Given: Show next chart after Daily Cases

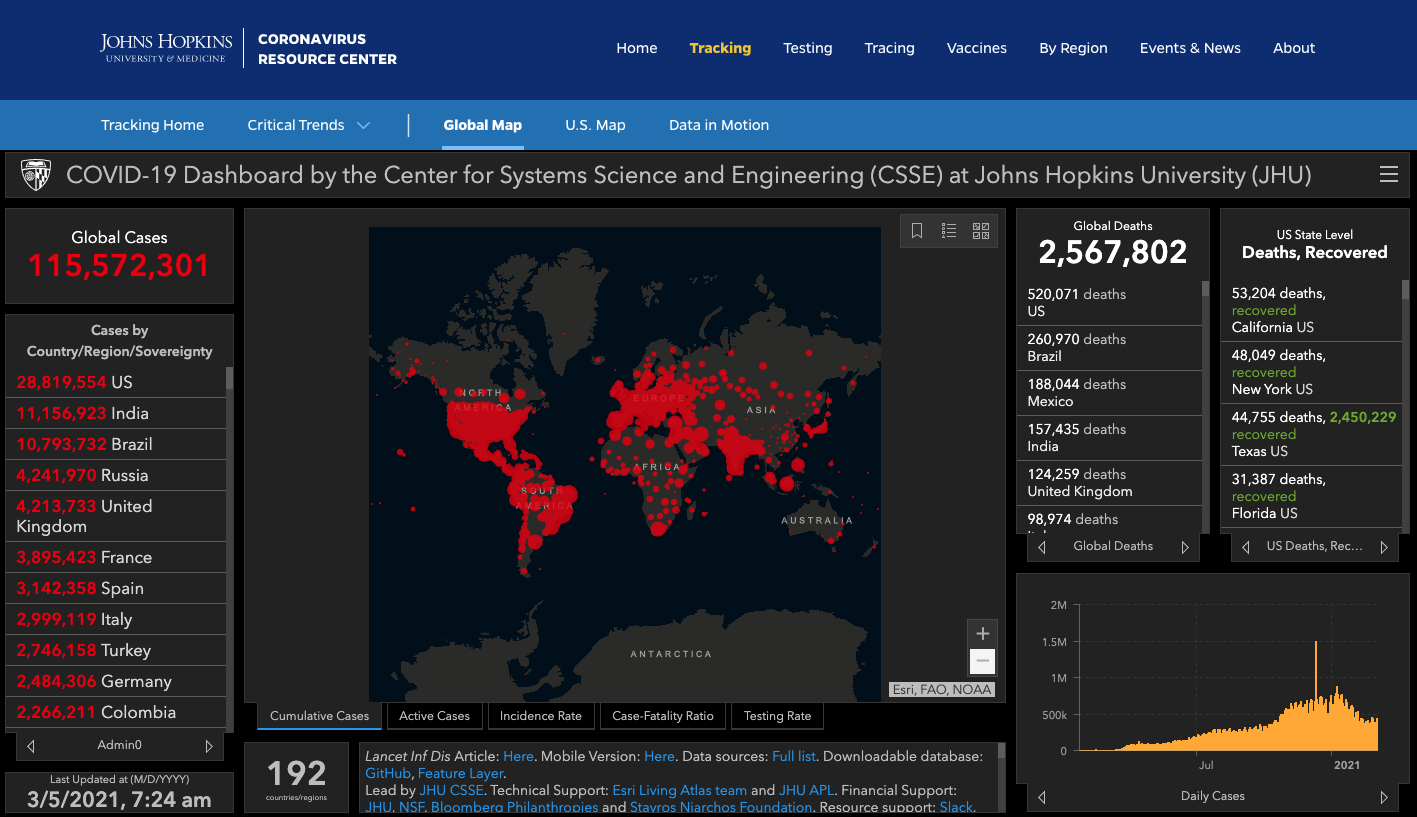Looking at the screenshot, I should (x=1384, y=797).
